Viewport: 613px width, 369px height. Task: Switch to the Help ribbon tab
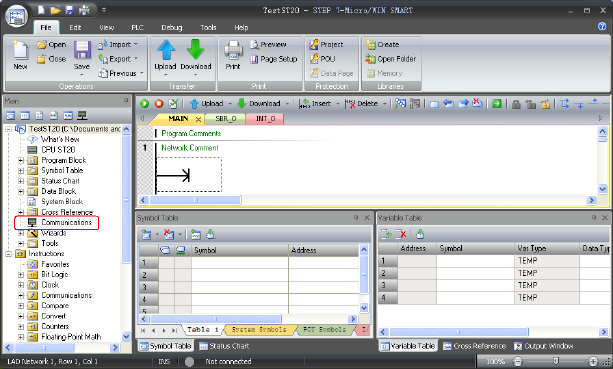pos(241,27)
